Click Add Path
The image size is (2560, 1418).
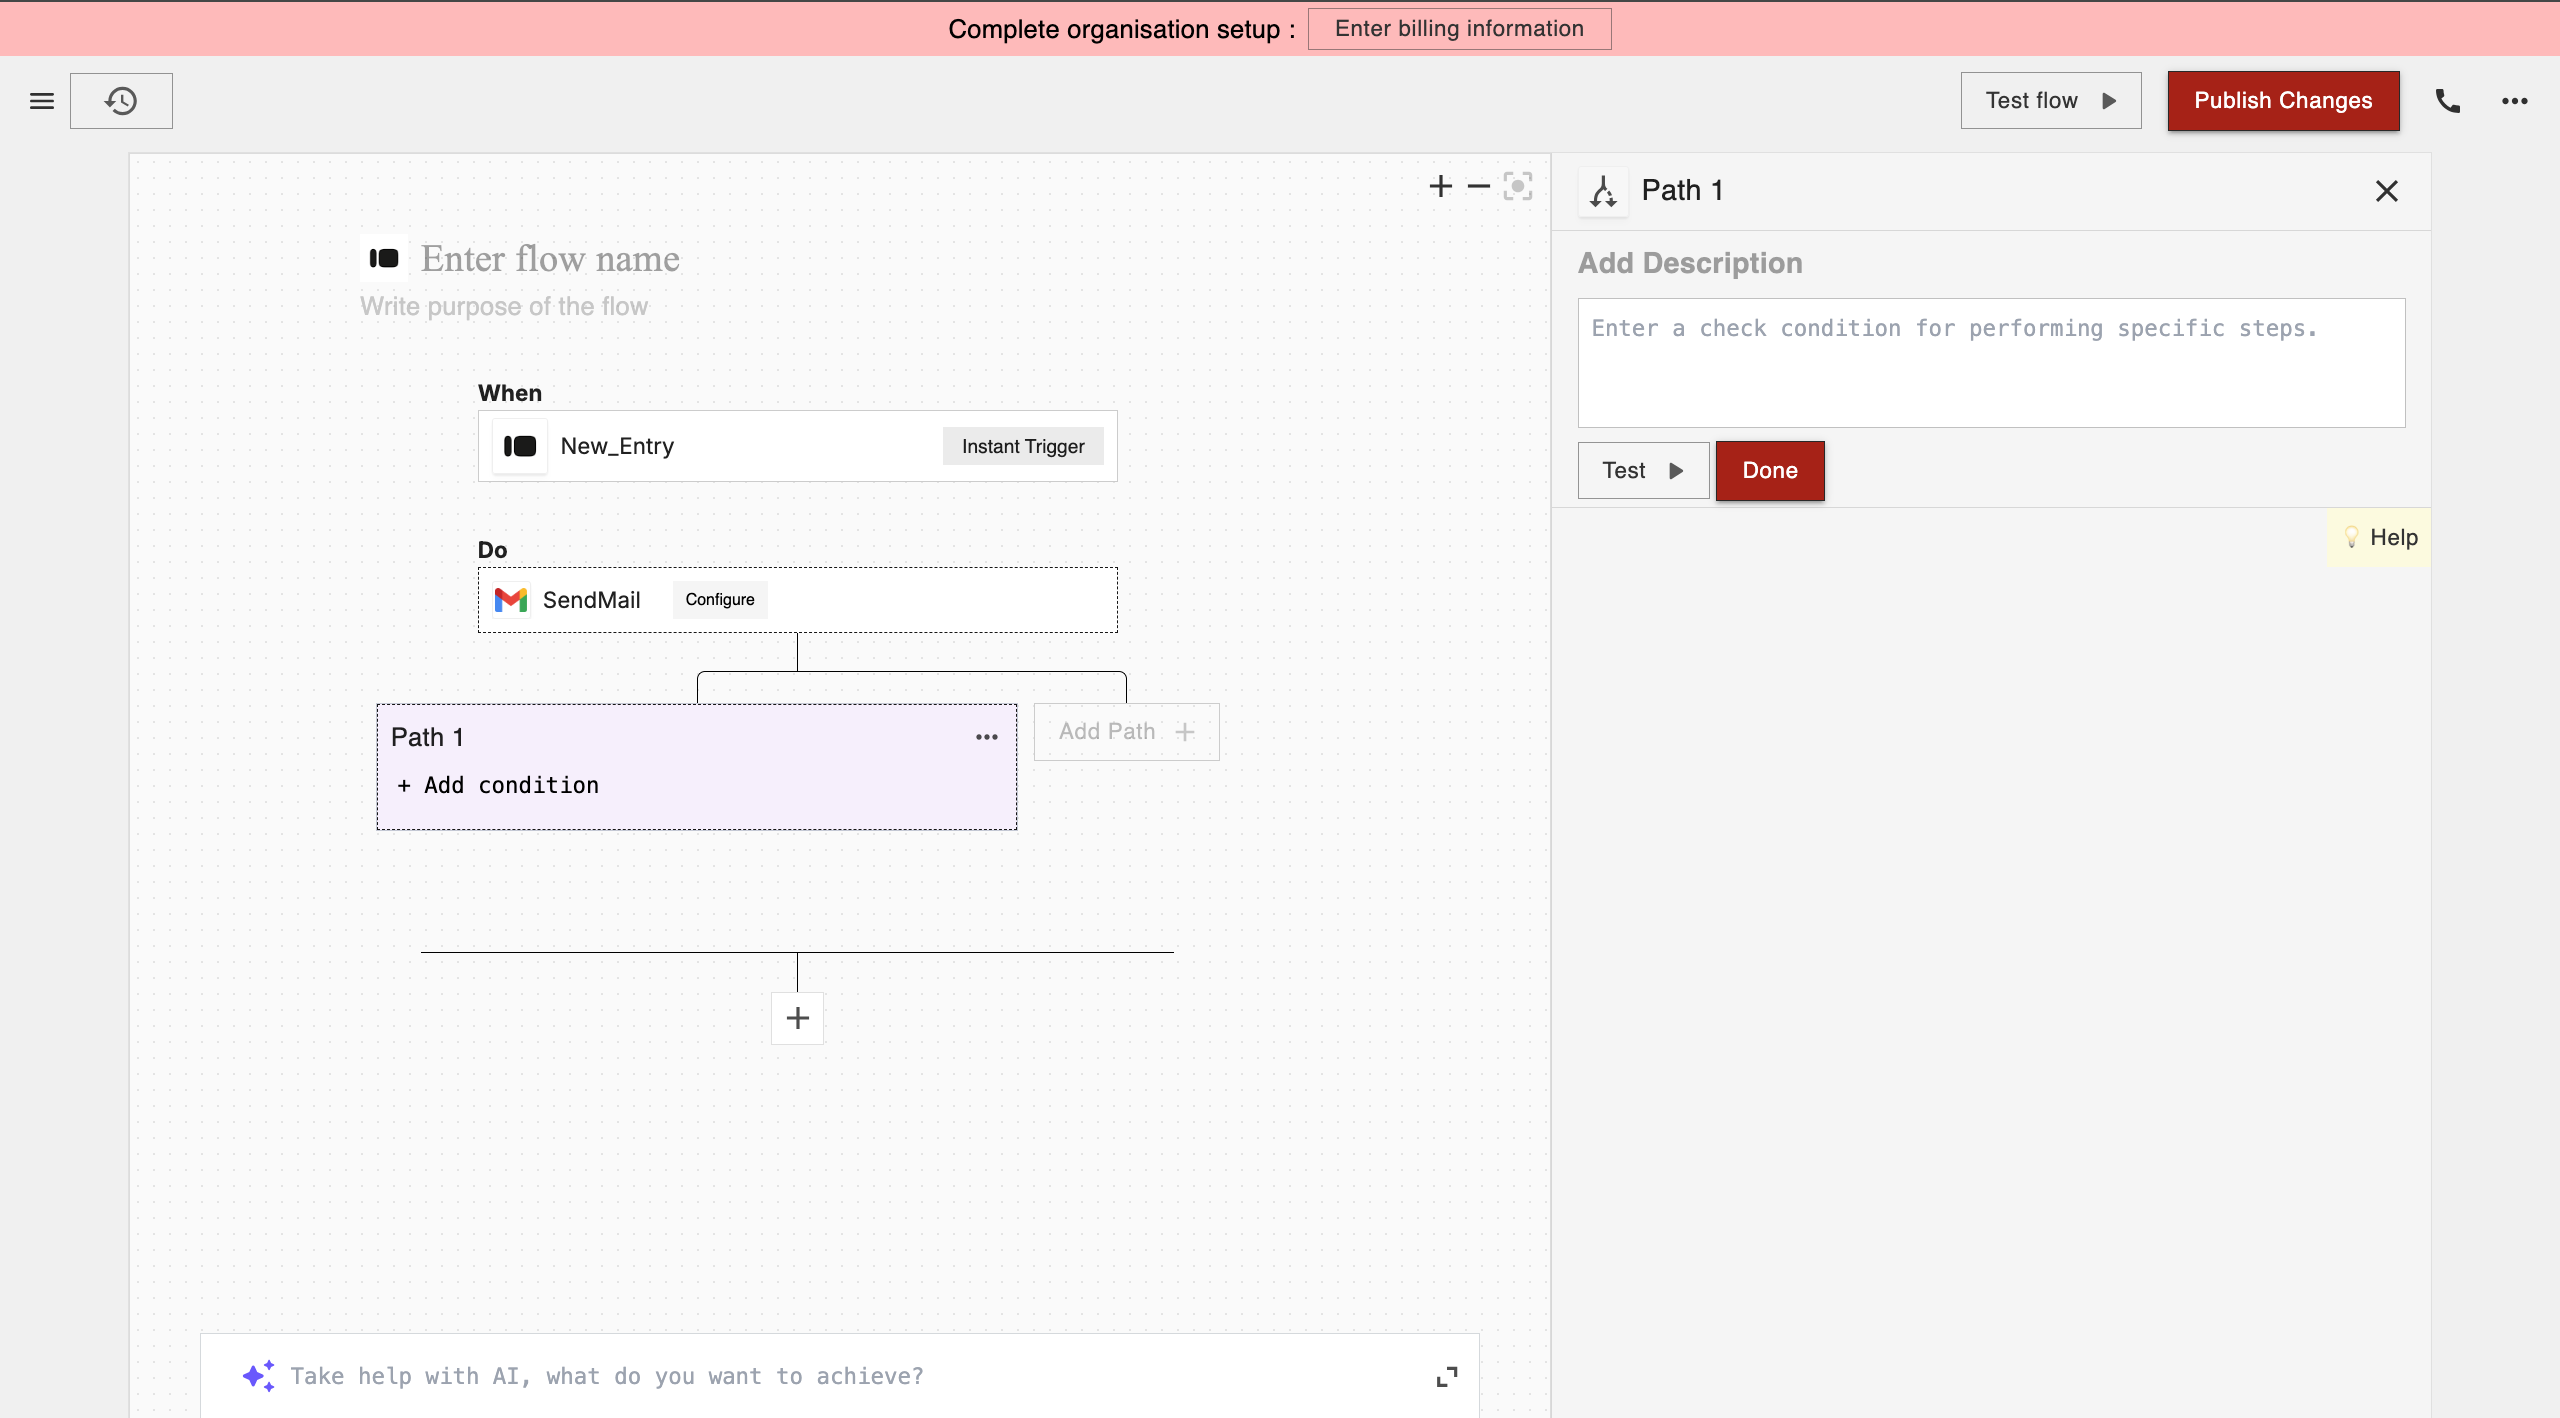pos(1127,732)
